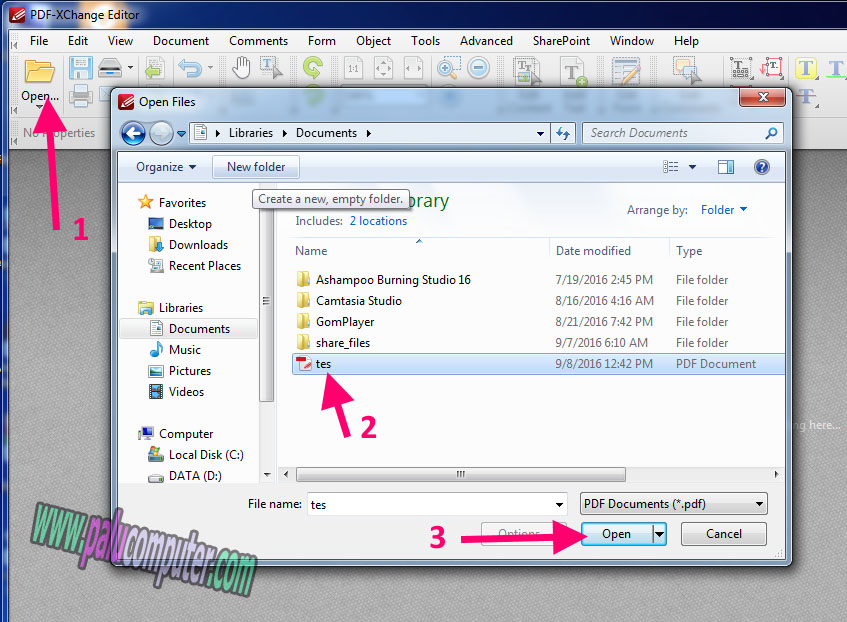847x622 pixels.
Task: Select Local Disk (C:) drive
Action: point(206,455)
